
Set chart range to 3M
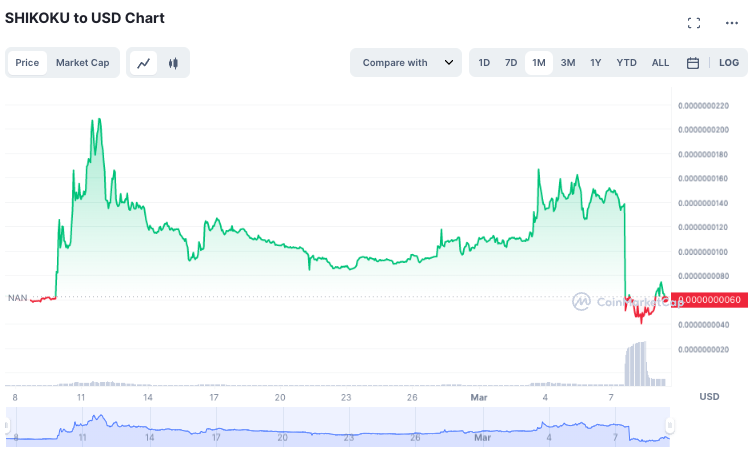tap(568, 63)
